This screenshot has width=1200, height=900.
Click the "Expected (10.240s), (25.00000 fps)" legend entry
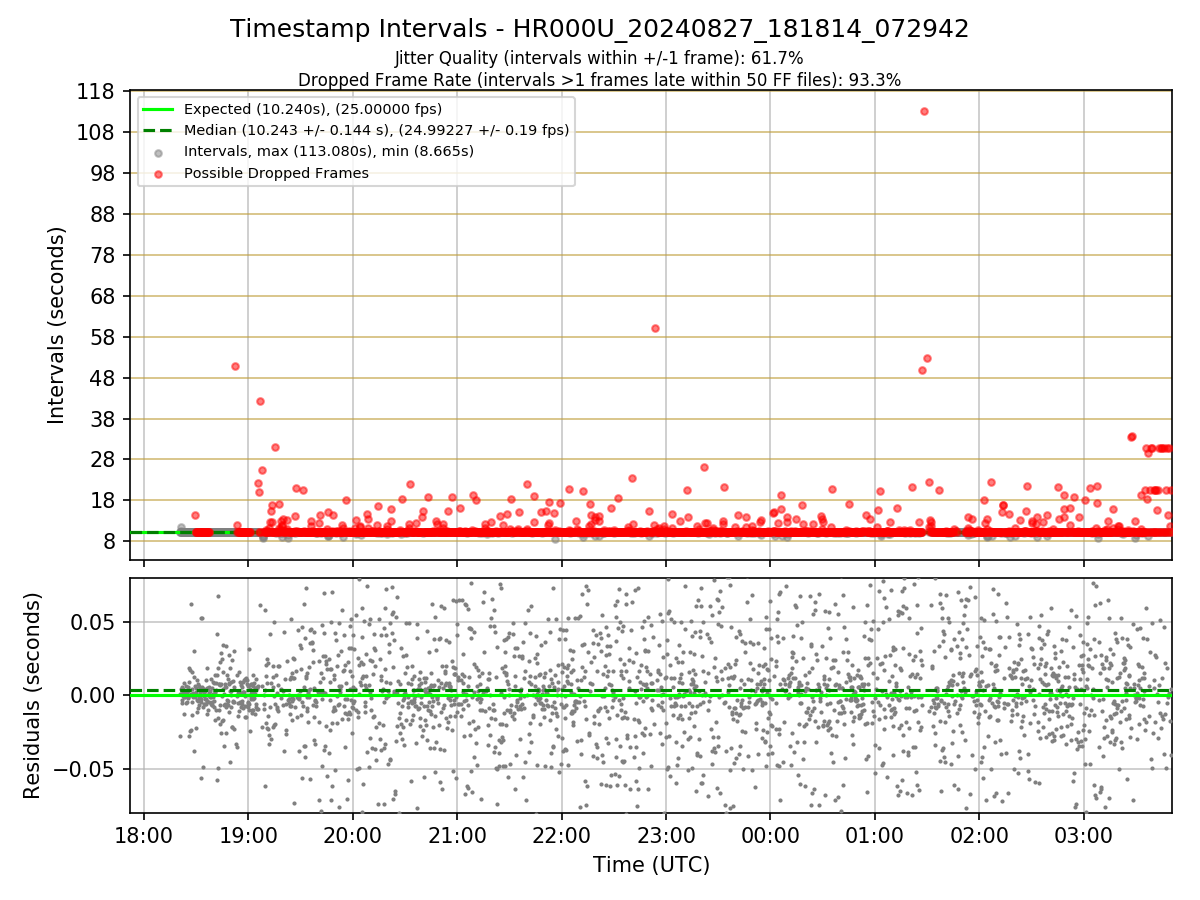pos(313,109)
